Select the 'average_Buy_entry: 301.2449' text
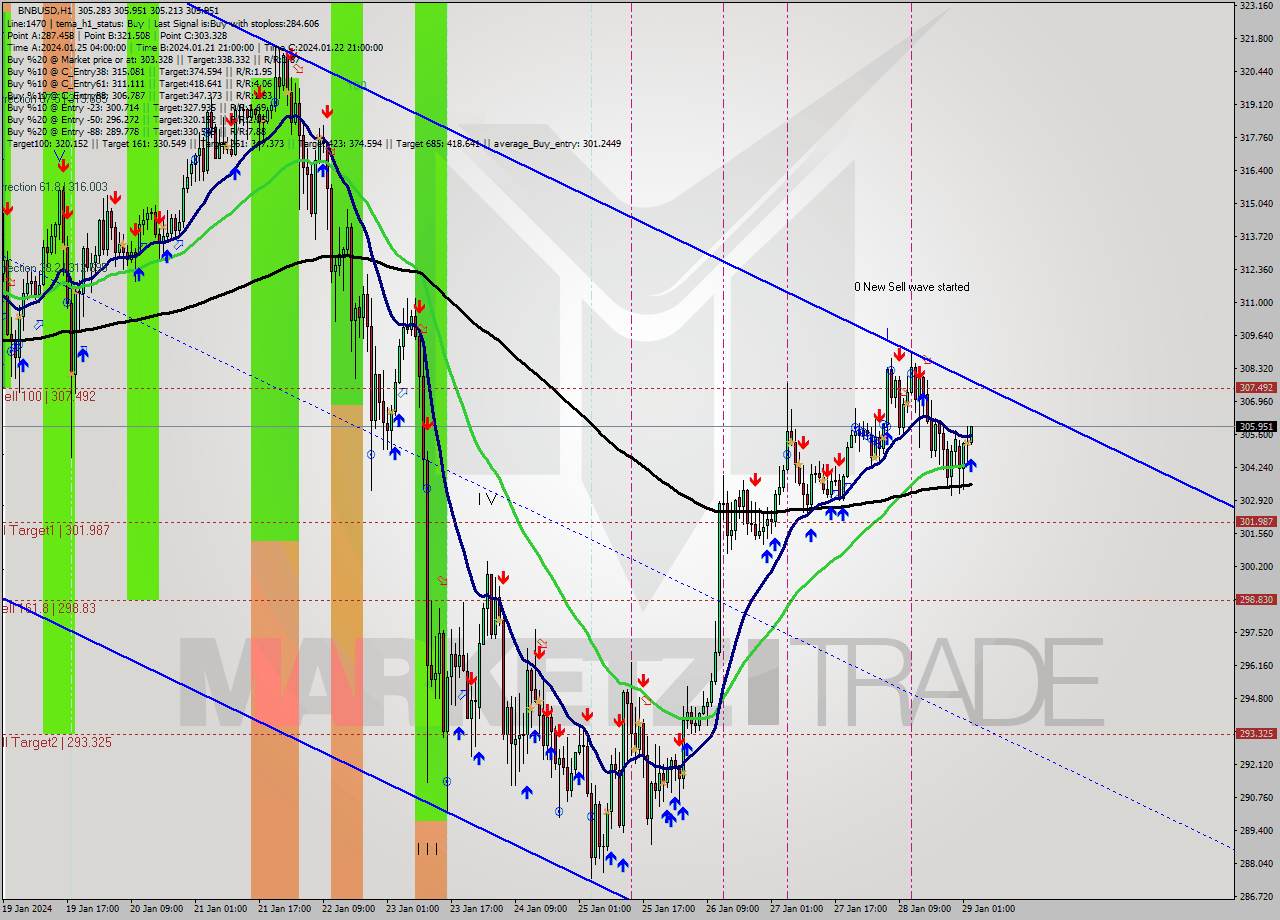 click(x=556, y=143)
